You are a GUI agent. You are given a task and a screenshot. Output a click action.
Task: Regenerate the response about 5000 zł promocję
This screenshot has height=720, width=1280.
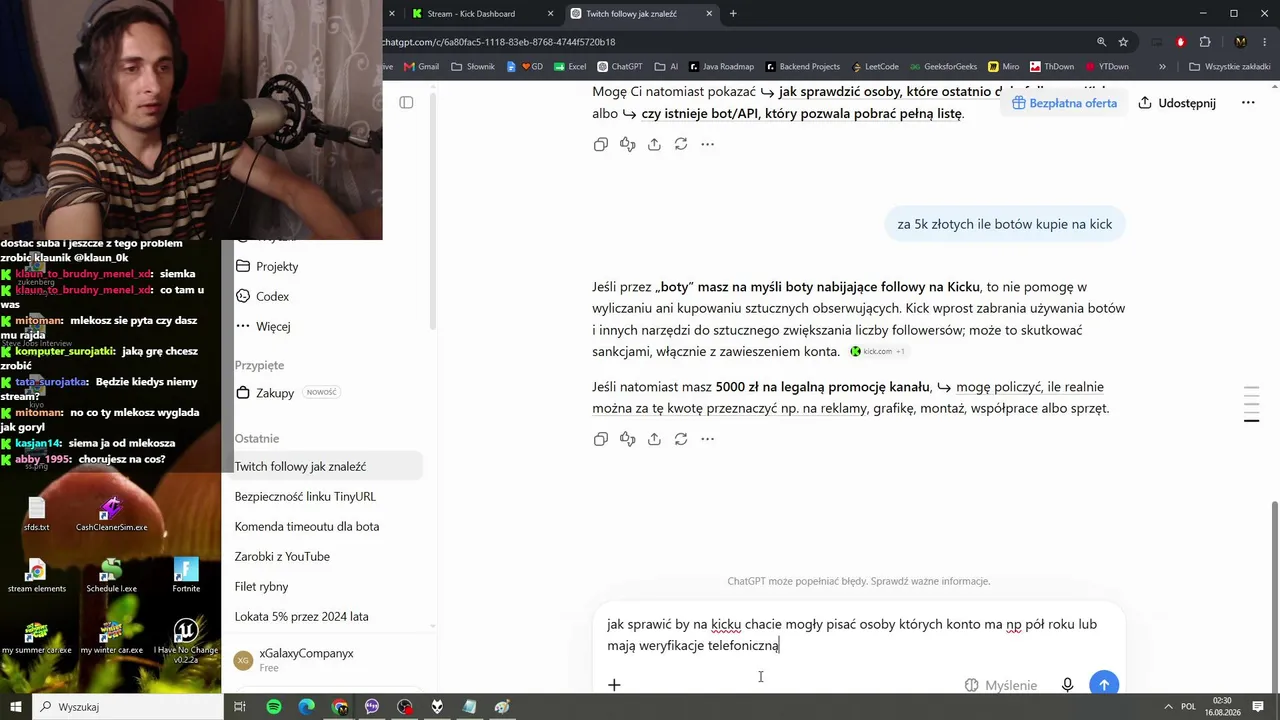(x=681, y=439)
